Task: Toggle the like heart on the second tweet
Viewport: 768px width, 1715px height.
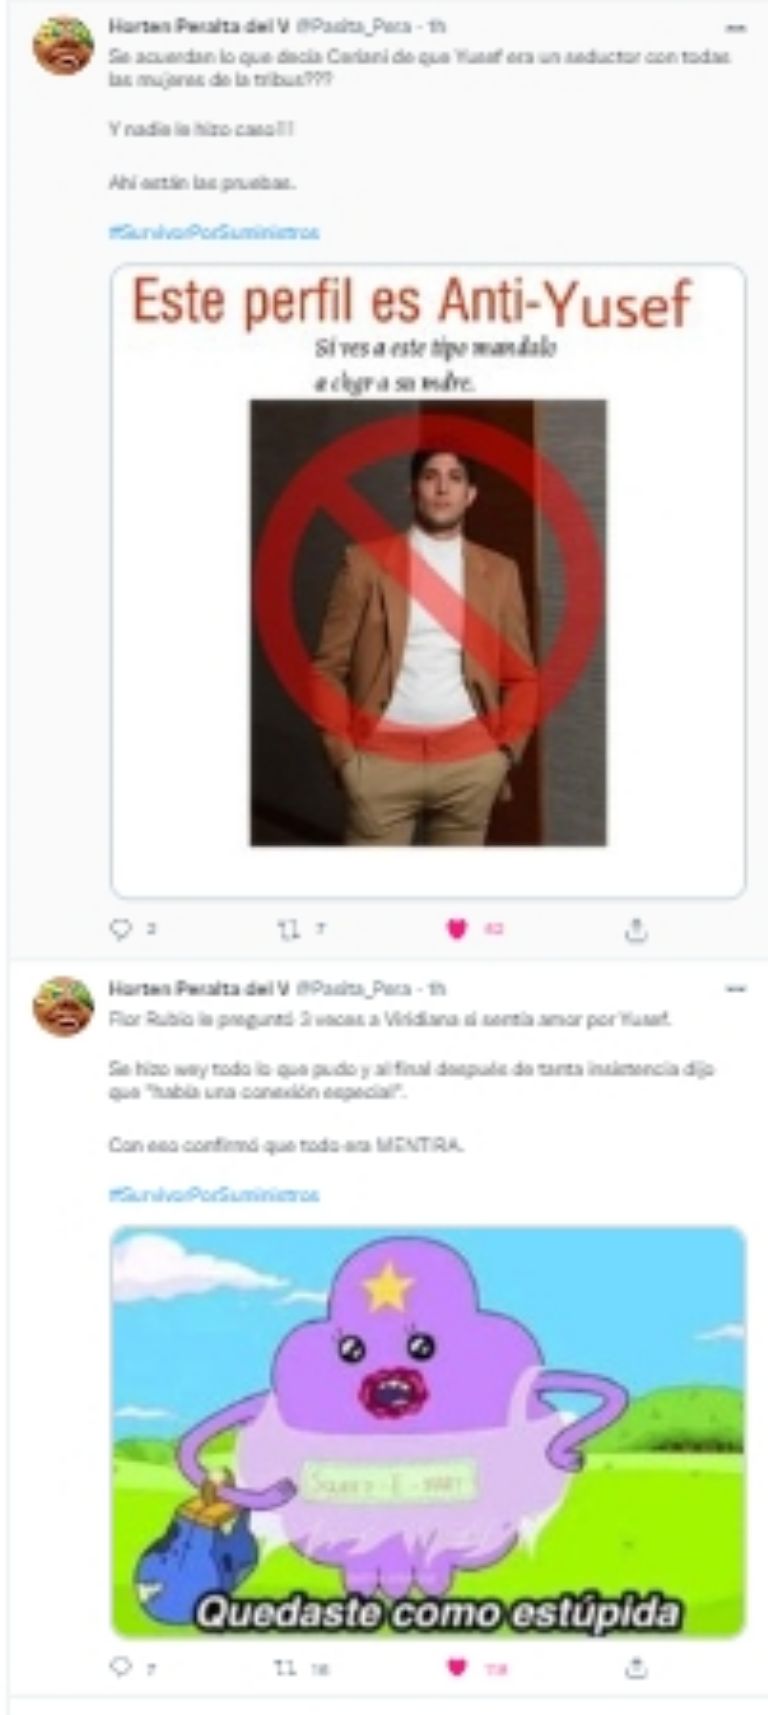Action: 457,1667
